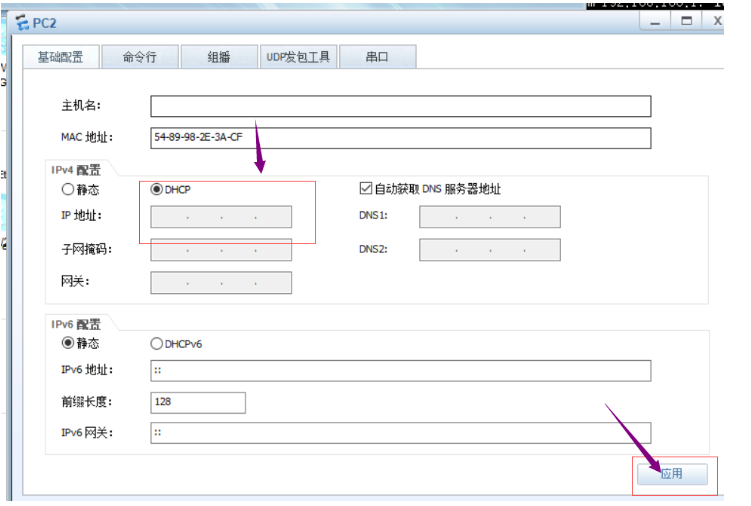Close the PC2 window

pos(716,21)
